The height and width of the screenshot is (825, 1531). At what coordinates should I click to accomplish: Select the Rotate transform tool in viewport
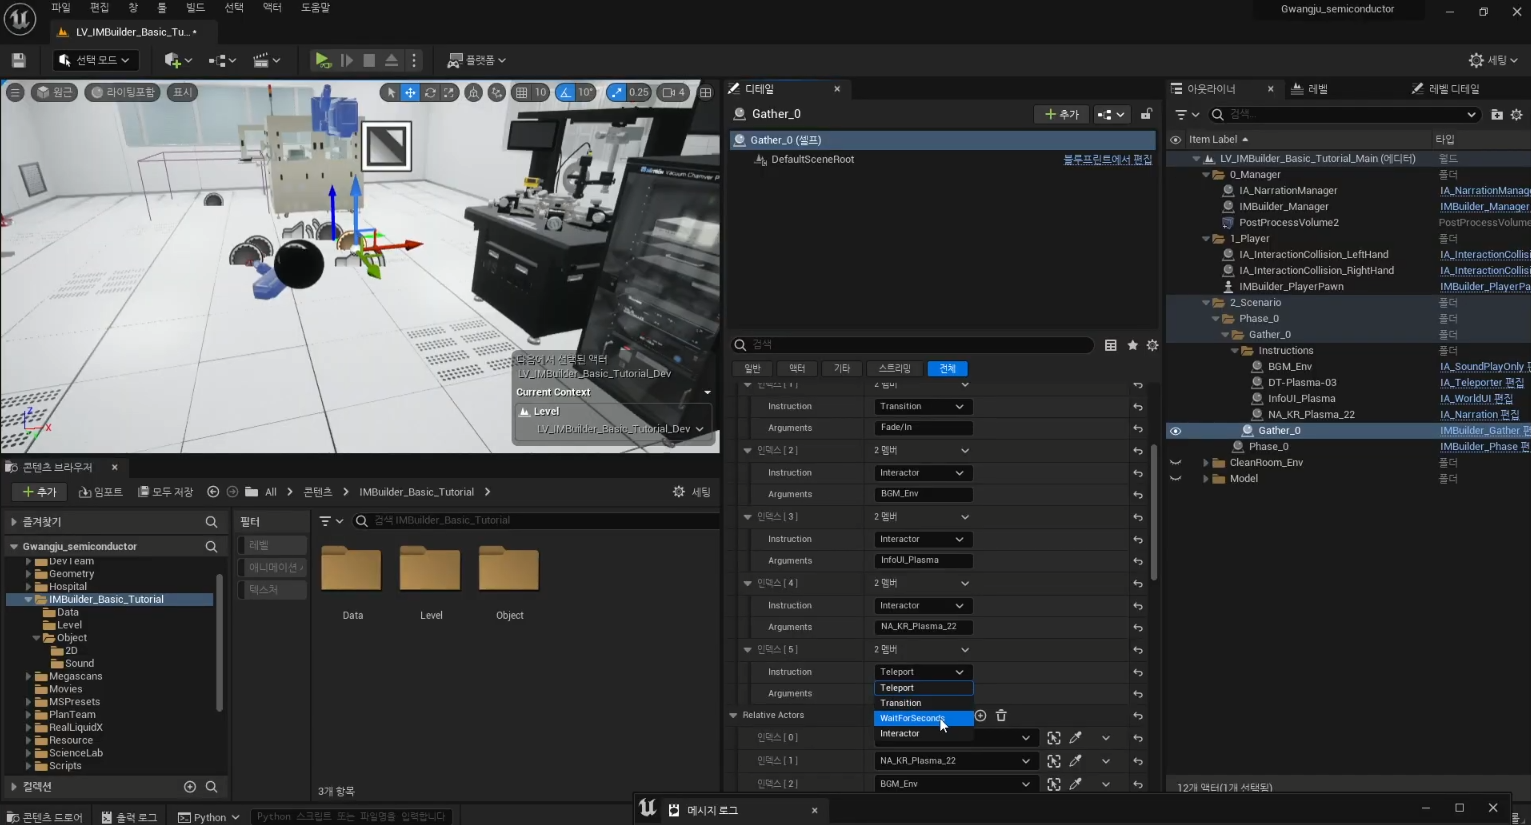point(430,92)
